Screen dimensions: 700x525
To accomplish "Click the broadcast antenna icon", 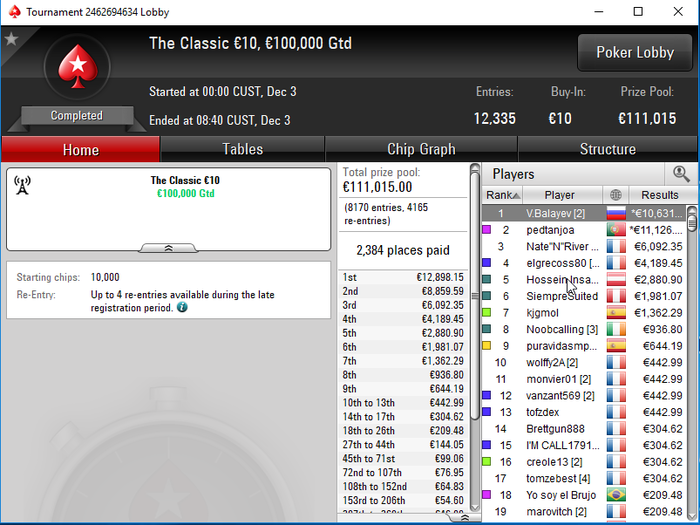I will (x=22, y=185).
